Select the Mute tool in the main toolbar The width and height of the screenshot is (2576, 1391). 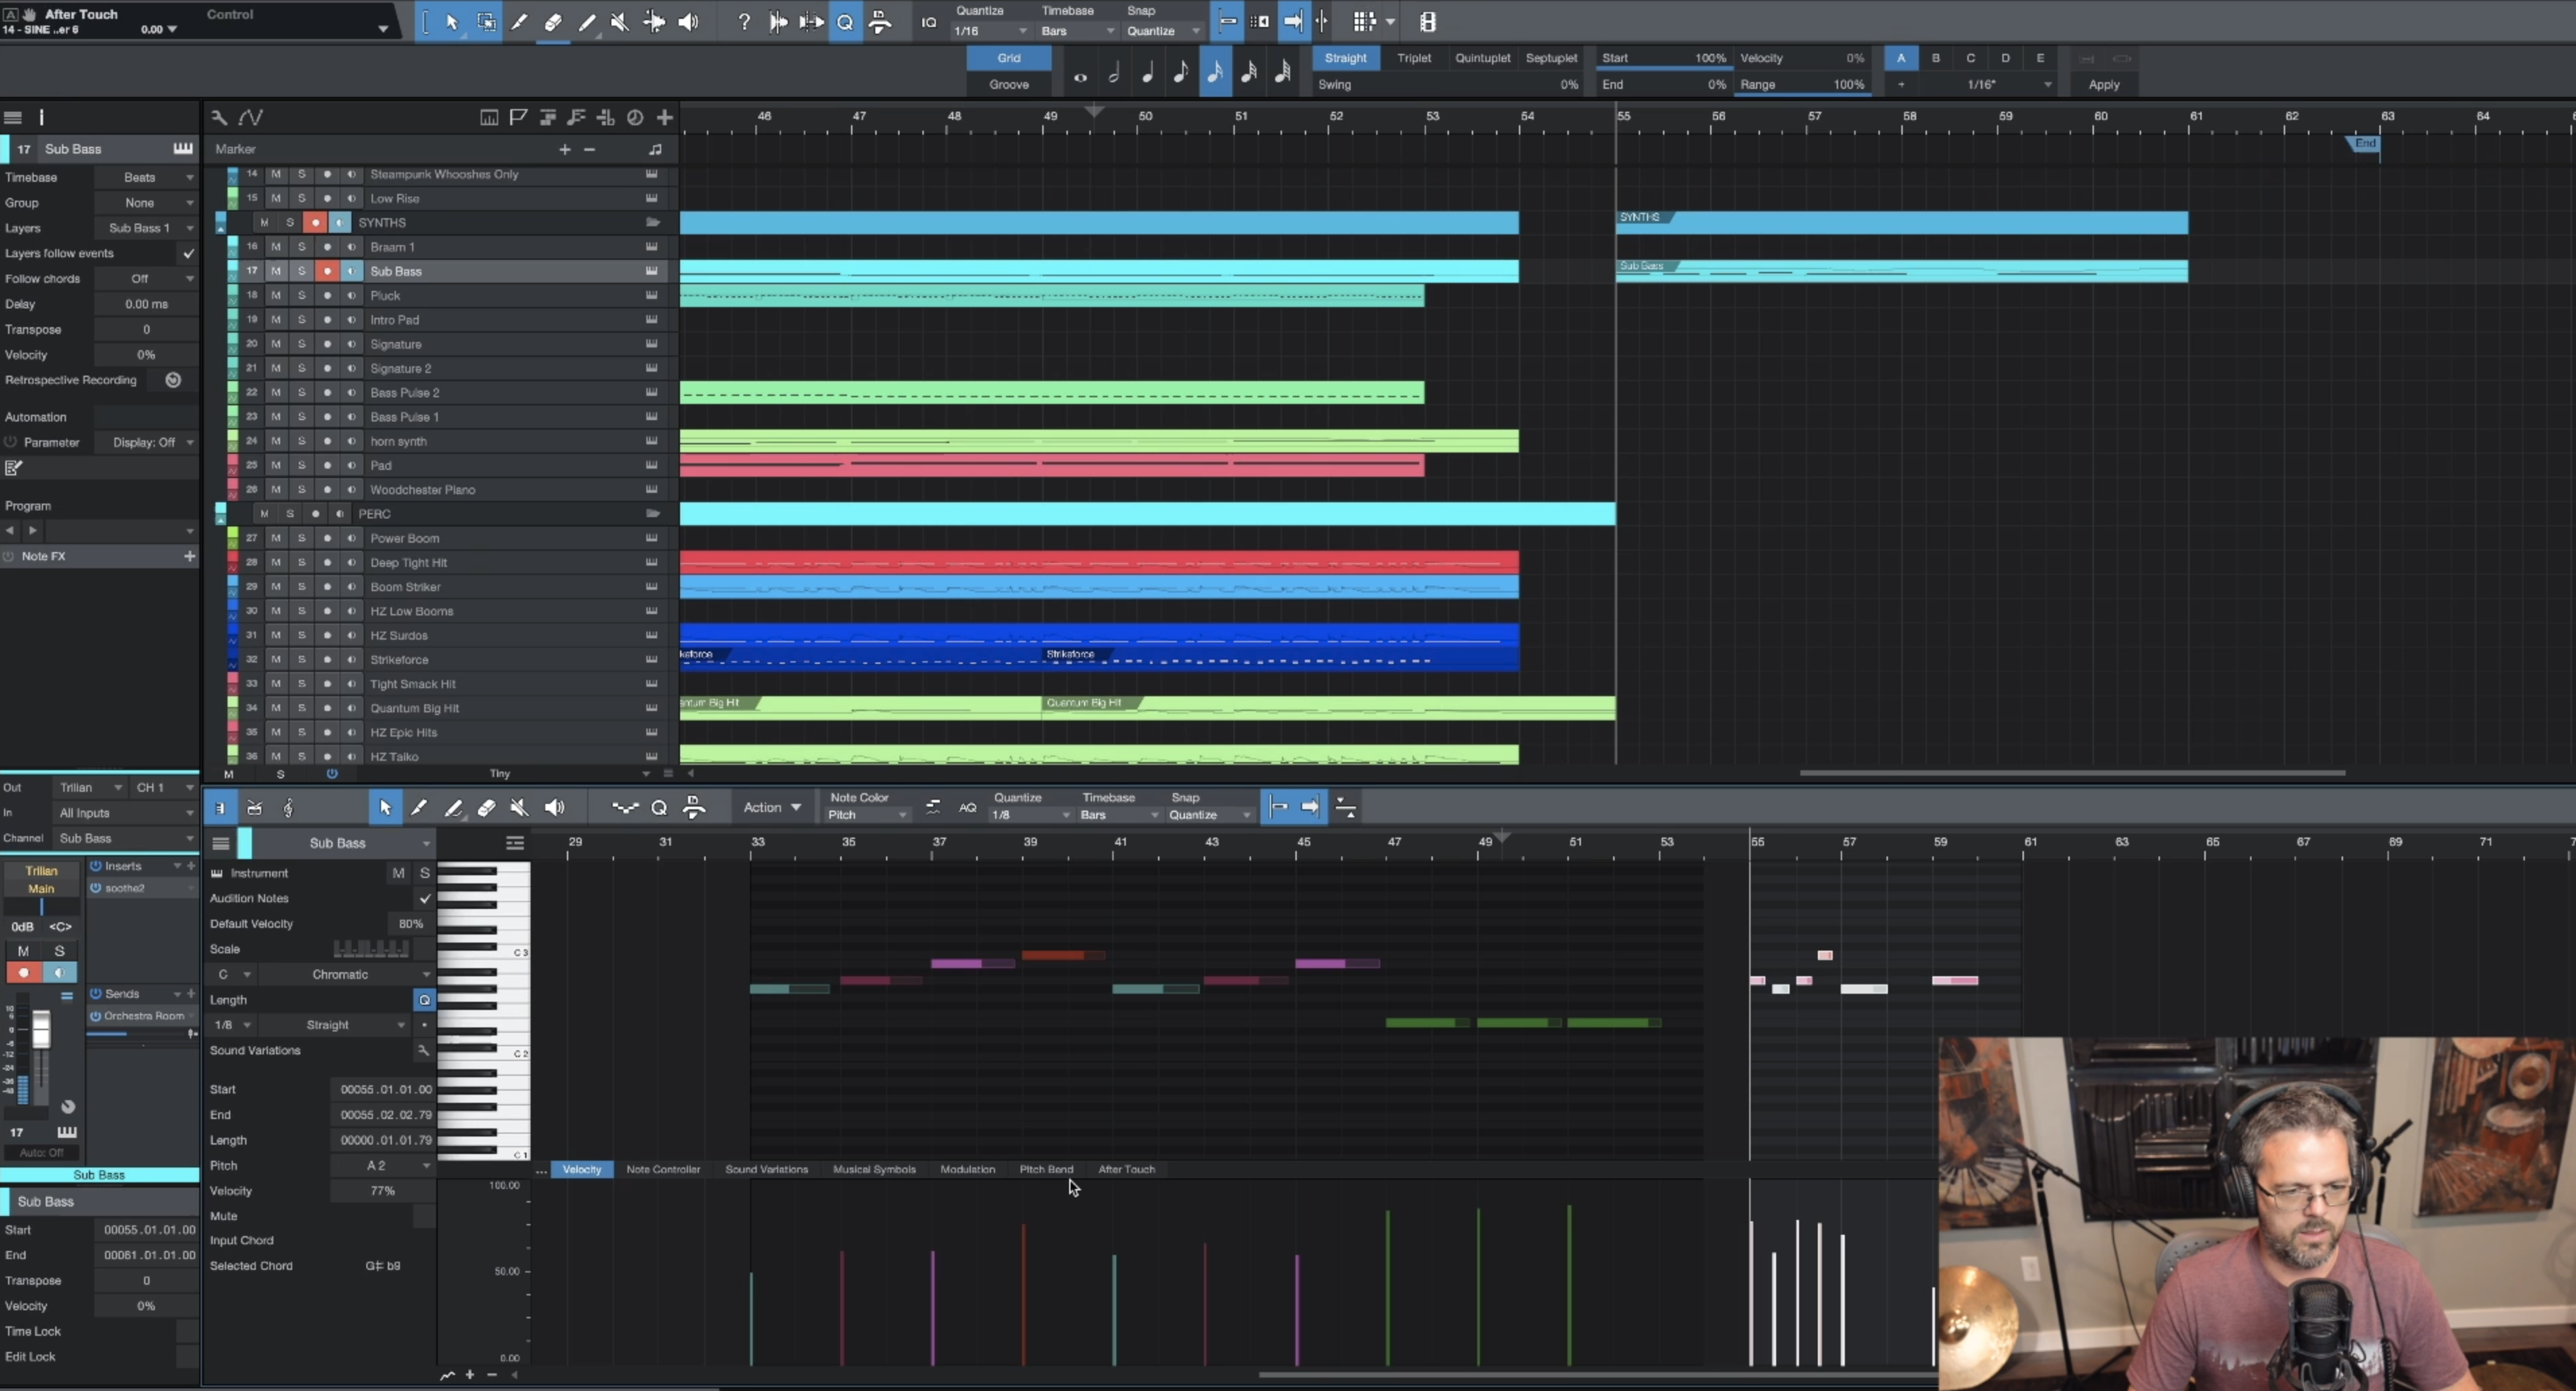(620, 22)
